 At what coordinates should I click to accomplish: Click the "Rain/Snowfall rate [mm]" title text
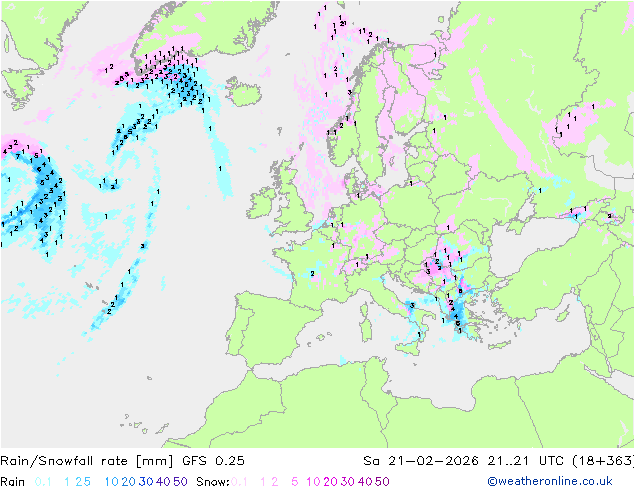(87, 461)
